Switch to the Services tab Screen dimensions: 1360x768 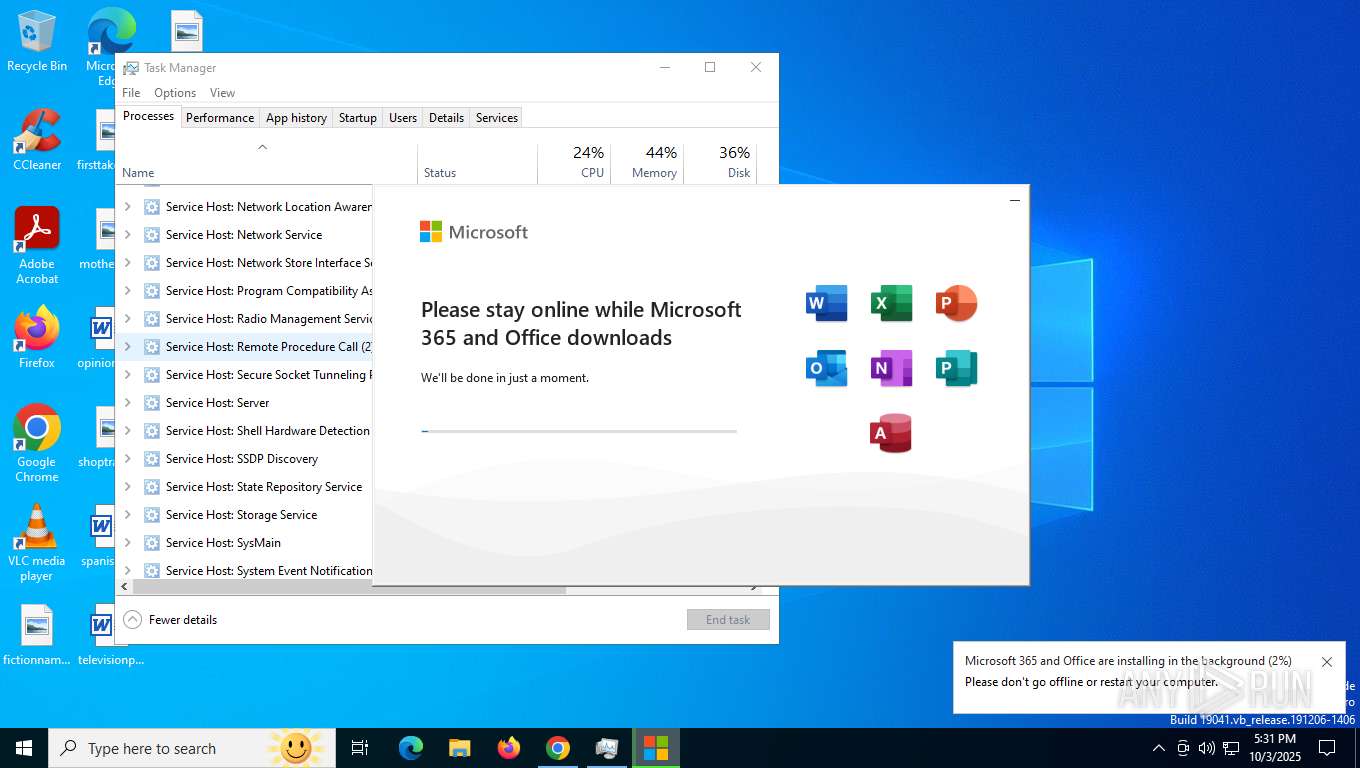pyautogui.click(x=497, y=118)
